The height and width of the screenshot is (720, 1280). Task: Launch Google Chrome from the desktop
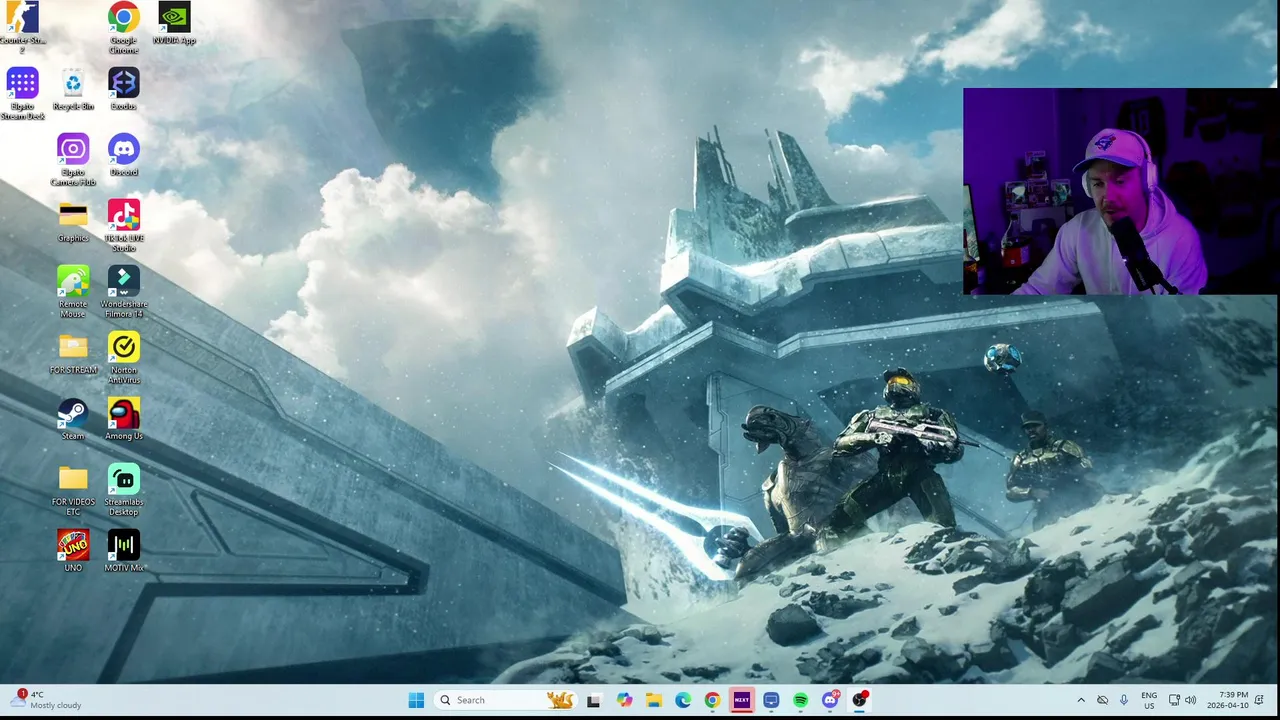pyautogui.click(x=123, y=27)
